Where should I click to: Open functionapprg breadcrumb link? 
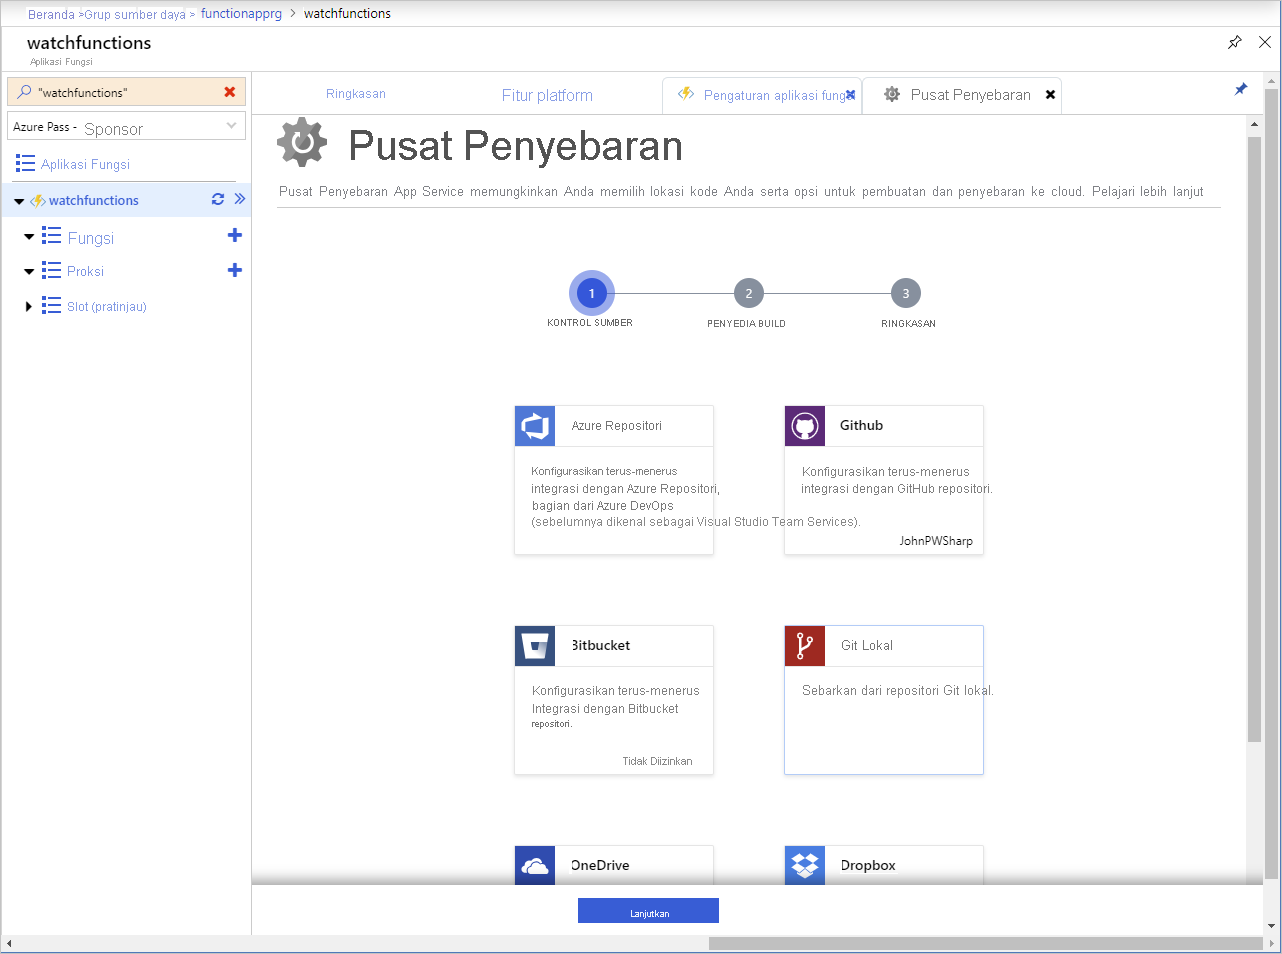coord(241,13)
